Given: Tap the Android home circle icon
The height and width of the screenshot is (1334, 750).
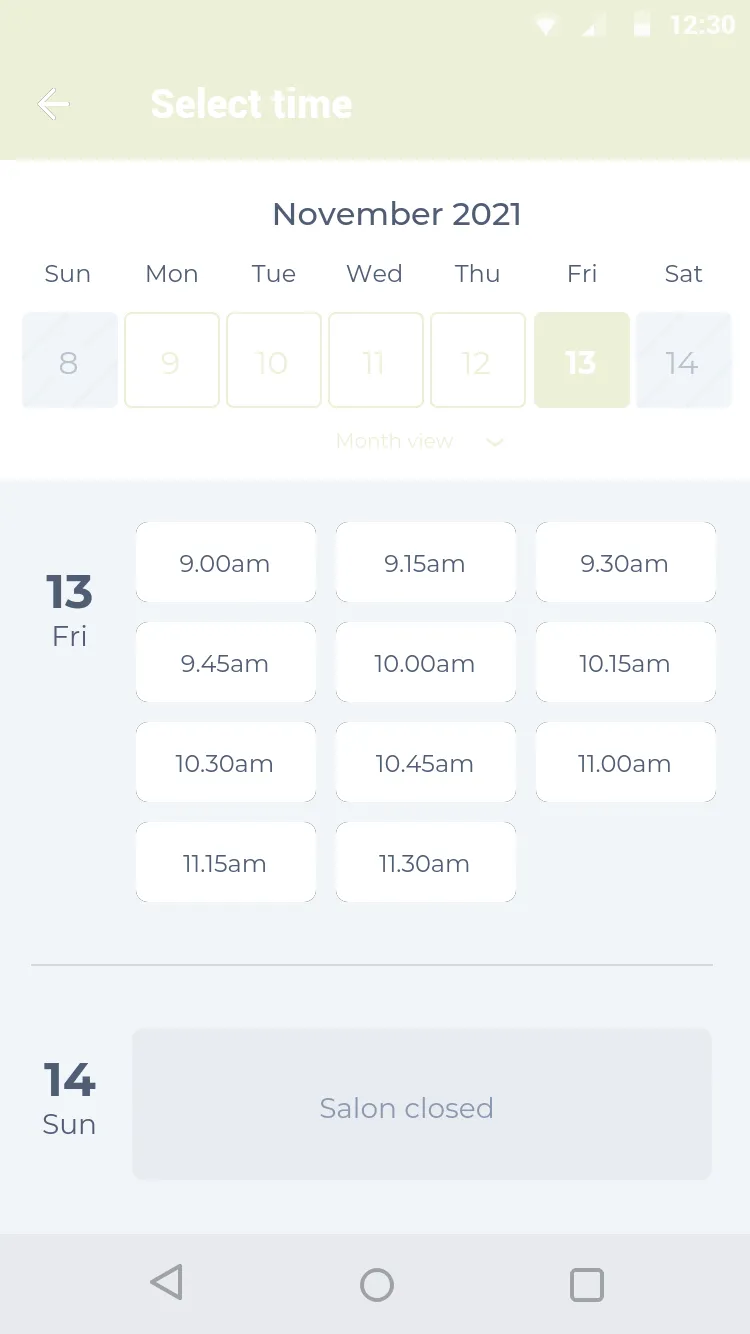Looking at the screenshot, I should 377,1284.
